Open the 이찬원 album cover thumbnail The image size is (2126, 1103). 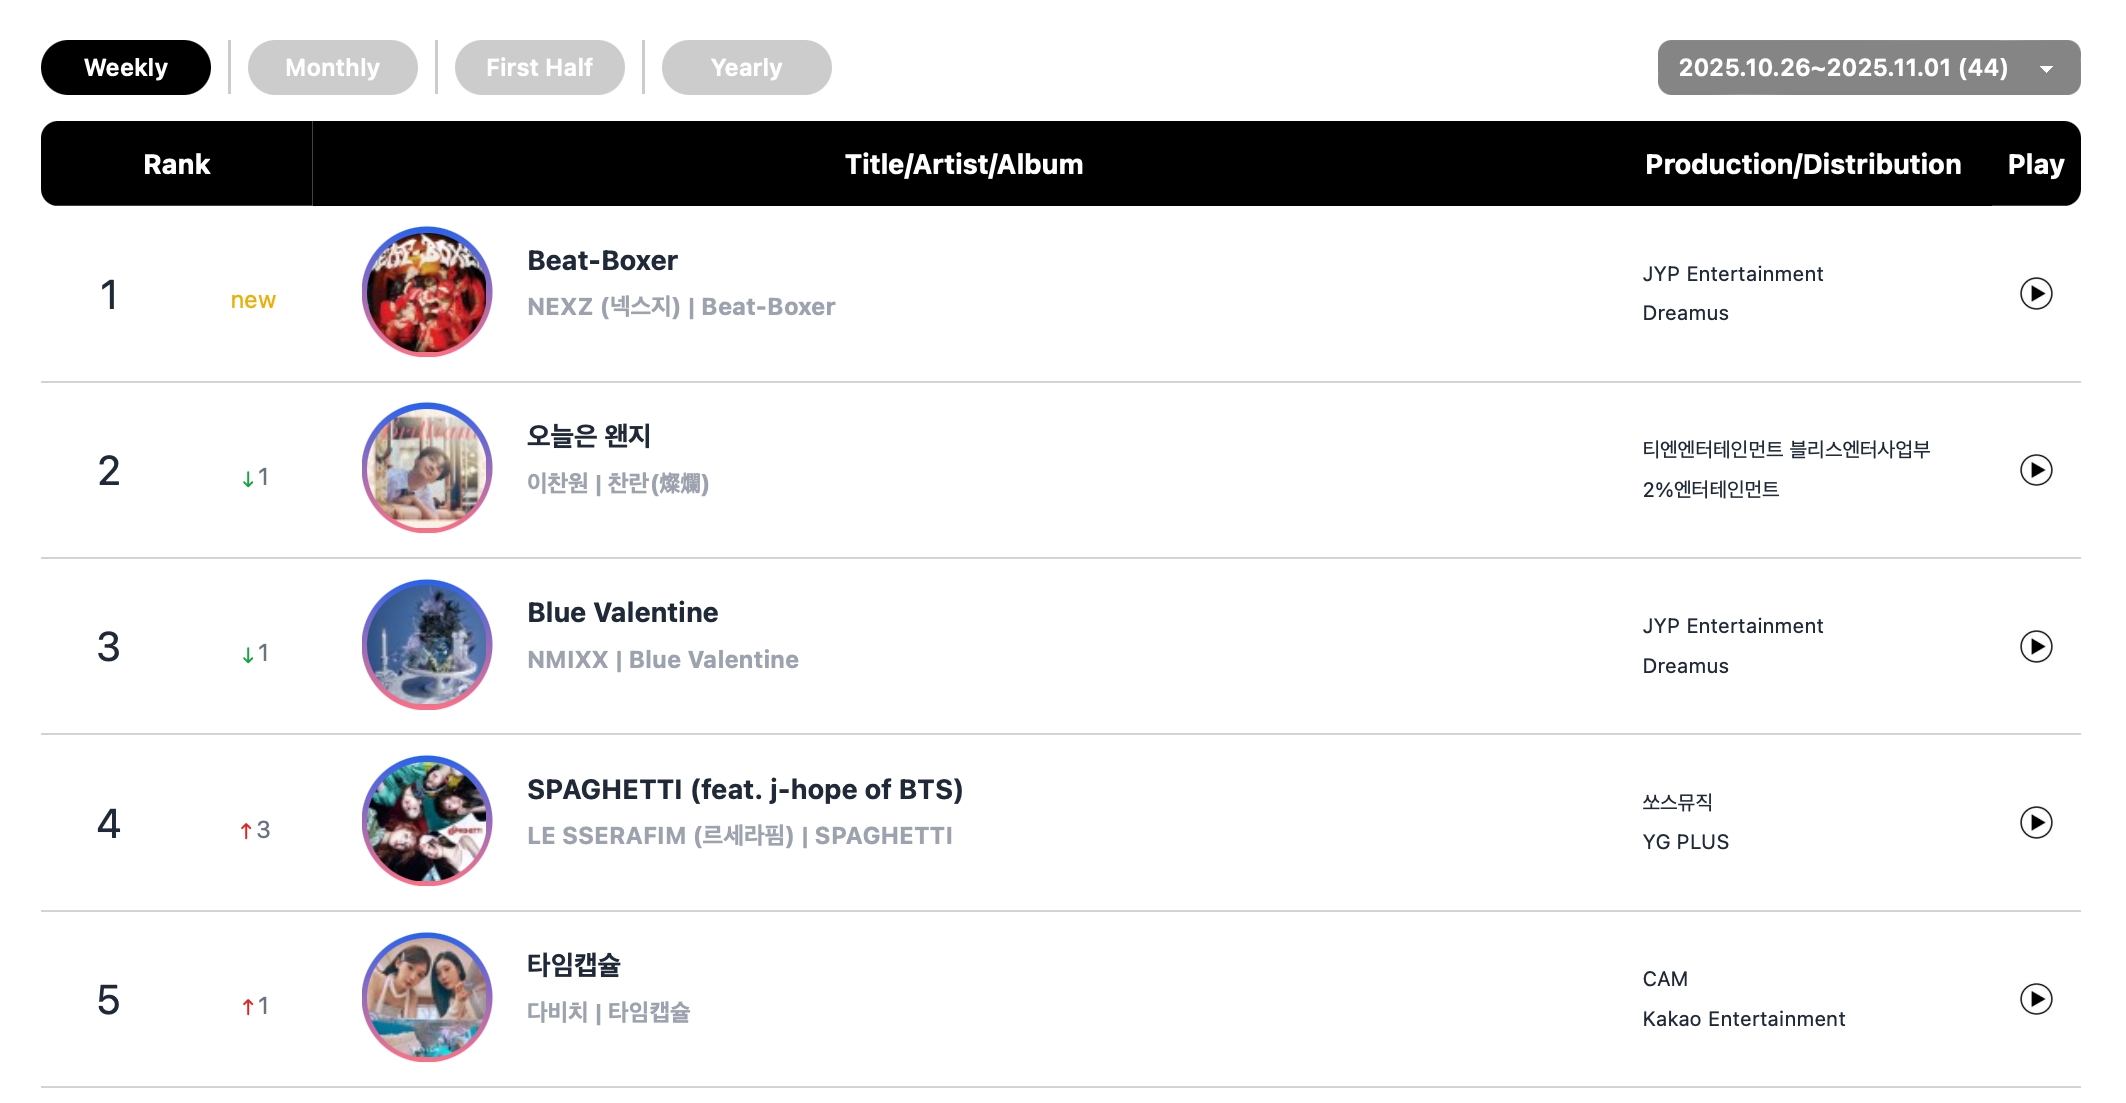tap(427, 468)
